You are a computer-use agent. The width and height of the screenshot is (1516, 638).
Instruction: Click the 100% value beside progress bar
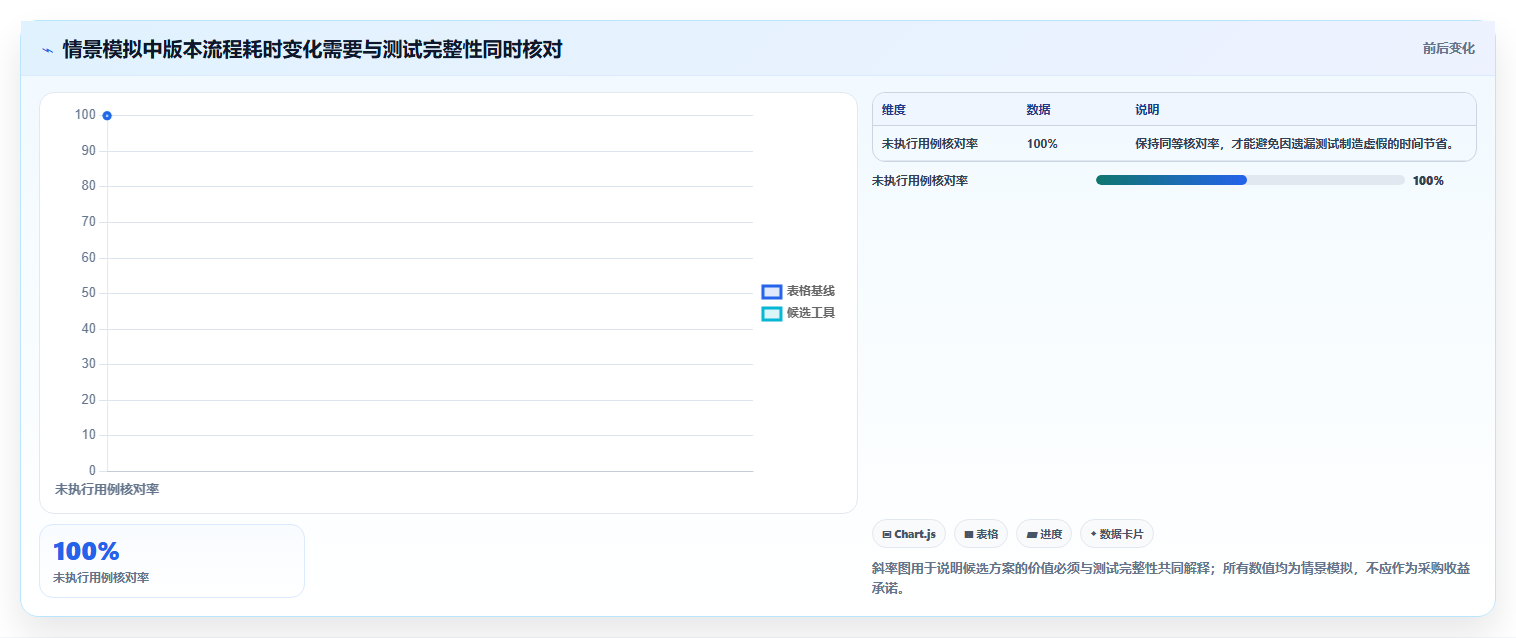1428,181
